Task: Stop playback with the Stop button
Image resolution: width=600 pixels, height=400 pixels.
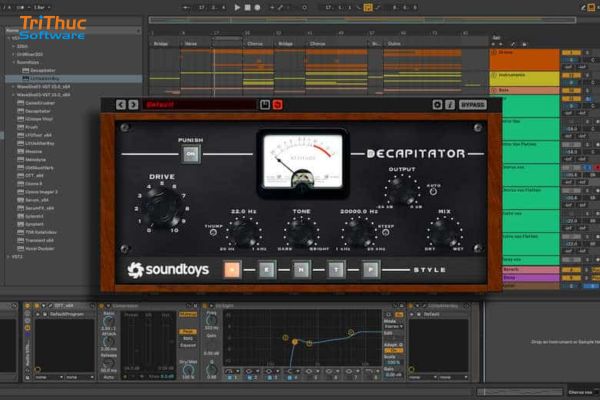Action: coord(248,7)
